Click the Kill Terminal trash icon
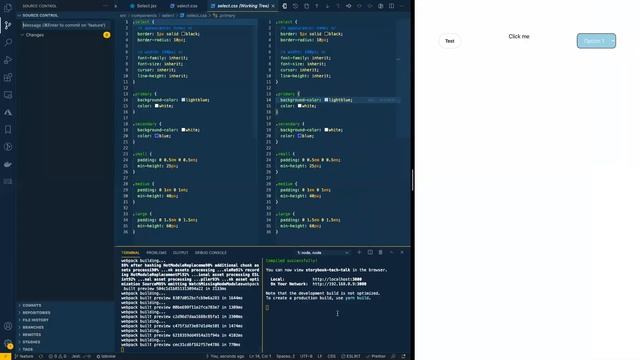Viewport: 640px width, 360px height. click(380, 253)
